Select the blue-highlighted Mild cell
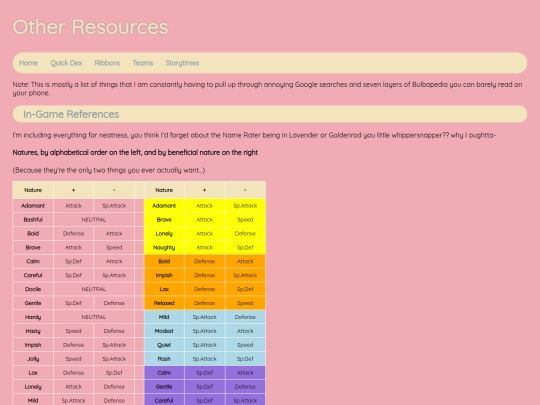Image resolution: width=540 pixels, height=405 pixels. (164, 317)
